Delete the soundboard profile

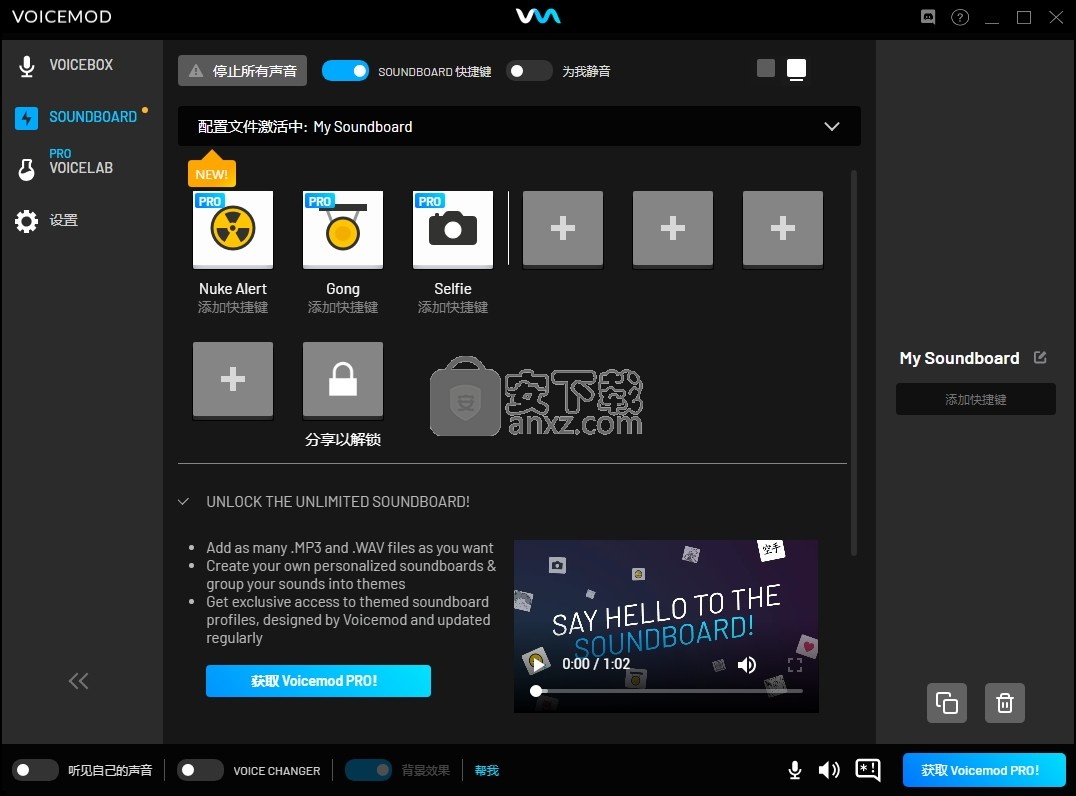1005,703
